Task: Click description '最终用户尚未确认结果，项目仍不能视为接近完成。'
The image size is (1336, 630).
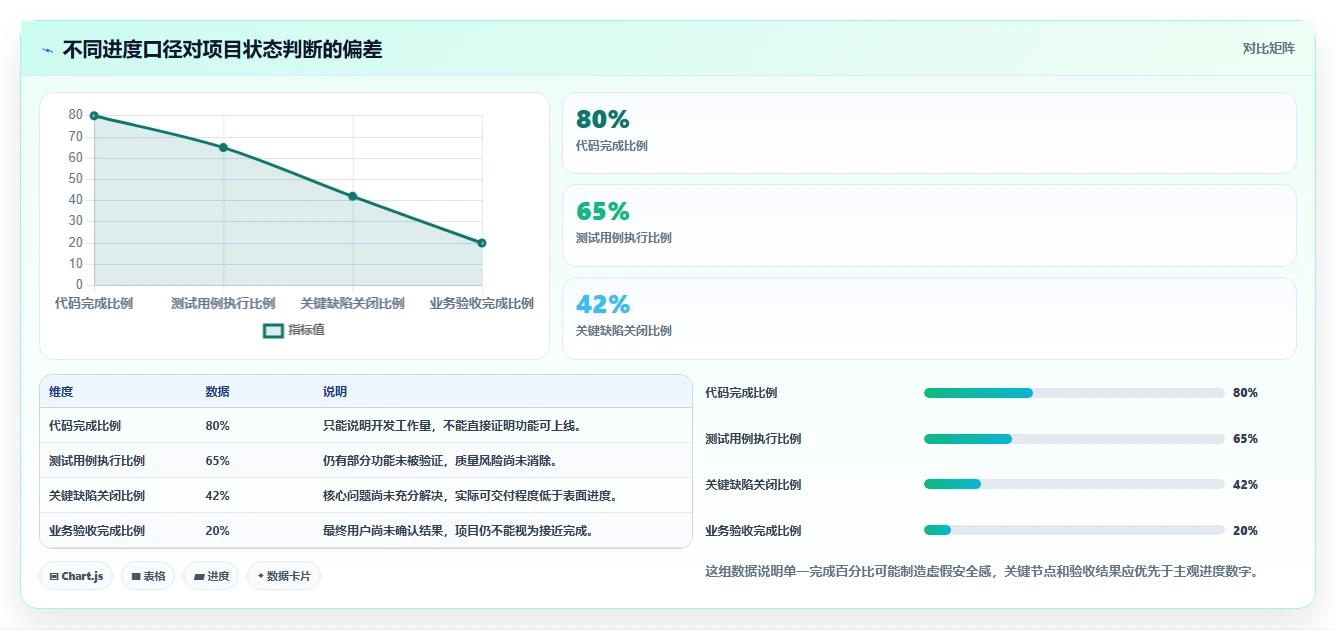Action: coord(460,531)
